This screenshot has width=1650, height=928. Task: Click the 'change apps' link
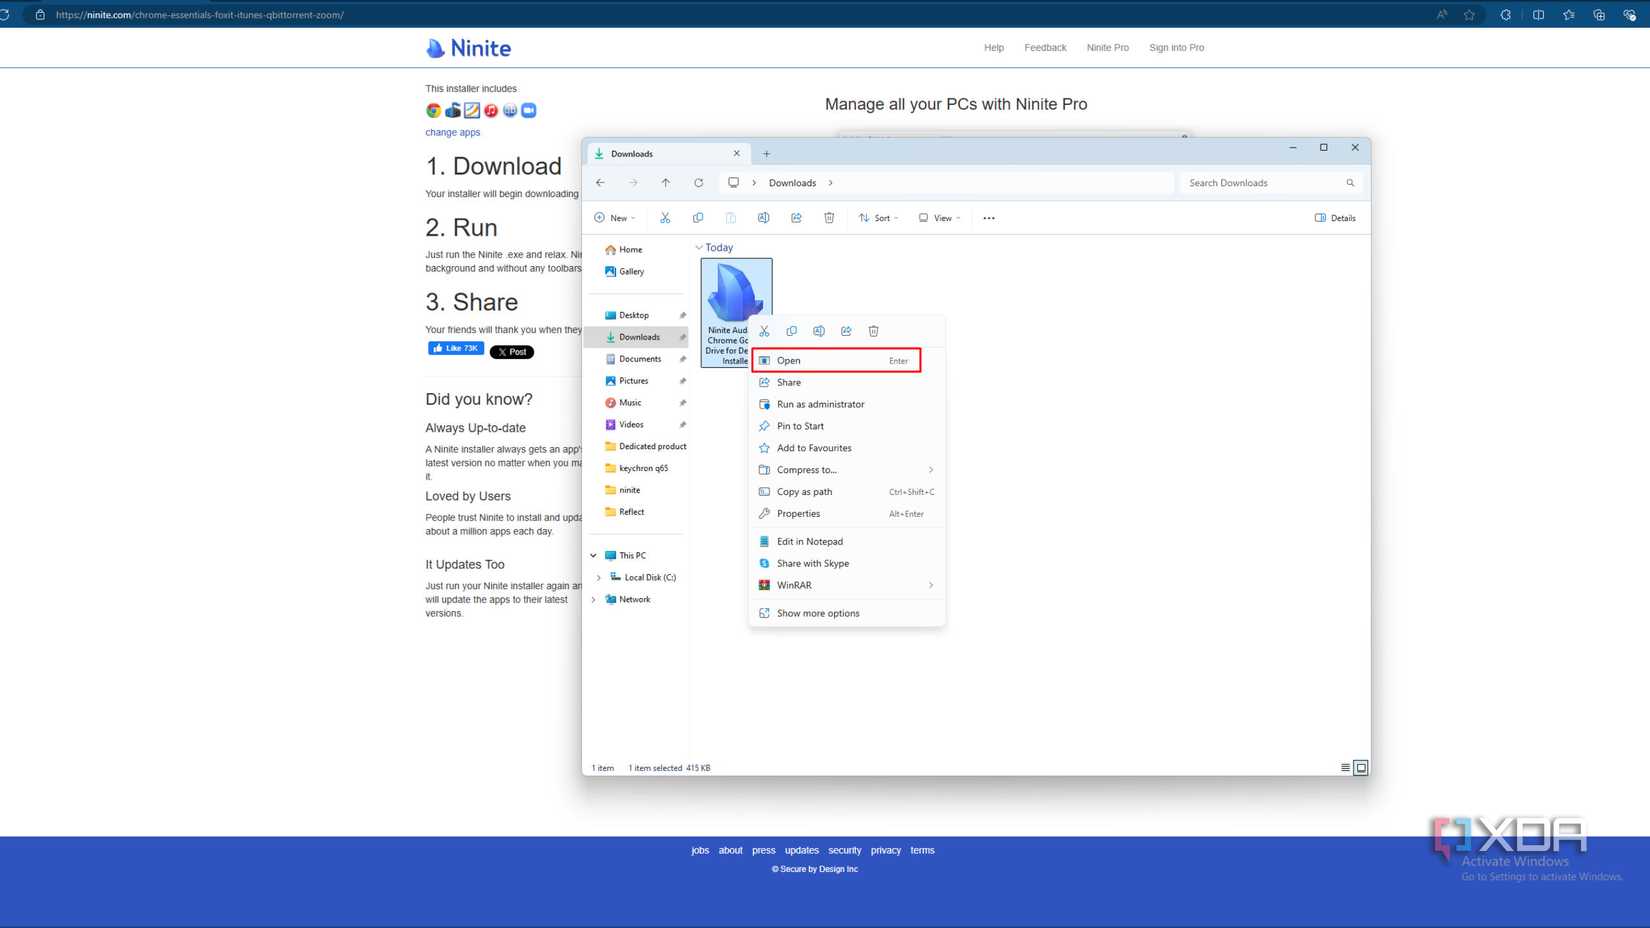point(452,132)
